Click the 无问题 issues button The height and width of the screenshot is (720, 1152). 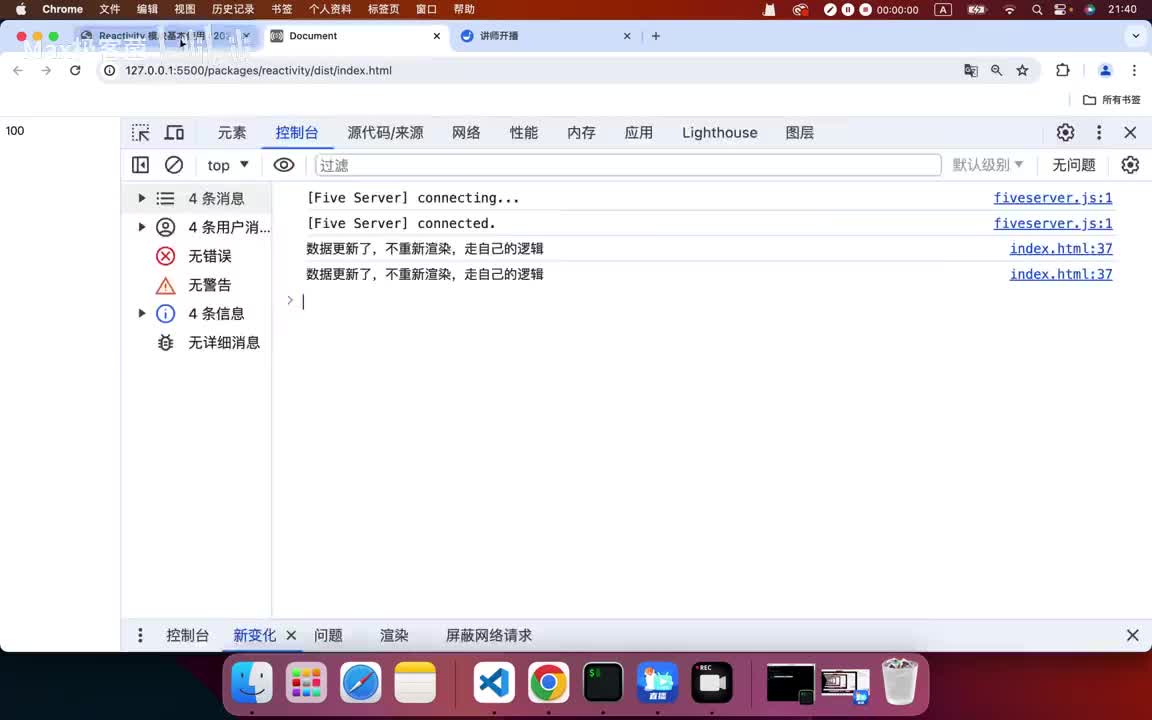(1073, 165)
